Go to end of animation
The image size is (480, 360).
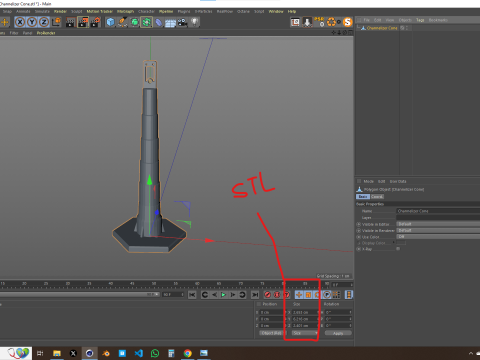255,295
